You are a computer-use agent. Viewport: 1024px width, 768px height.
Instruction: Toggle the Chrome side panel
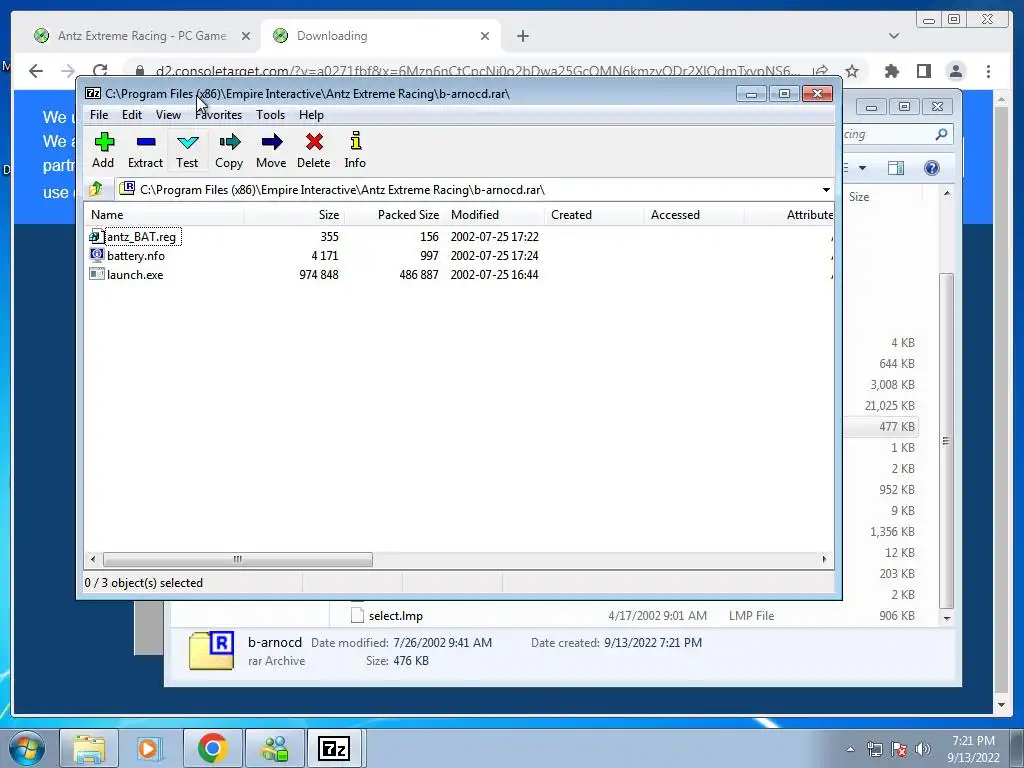[923, 71]
